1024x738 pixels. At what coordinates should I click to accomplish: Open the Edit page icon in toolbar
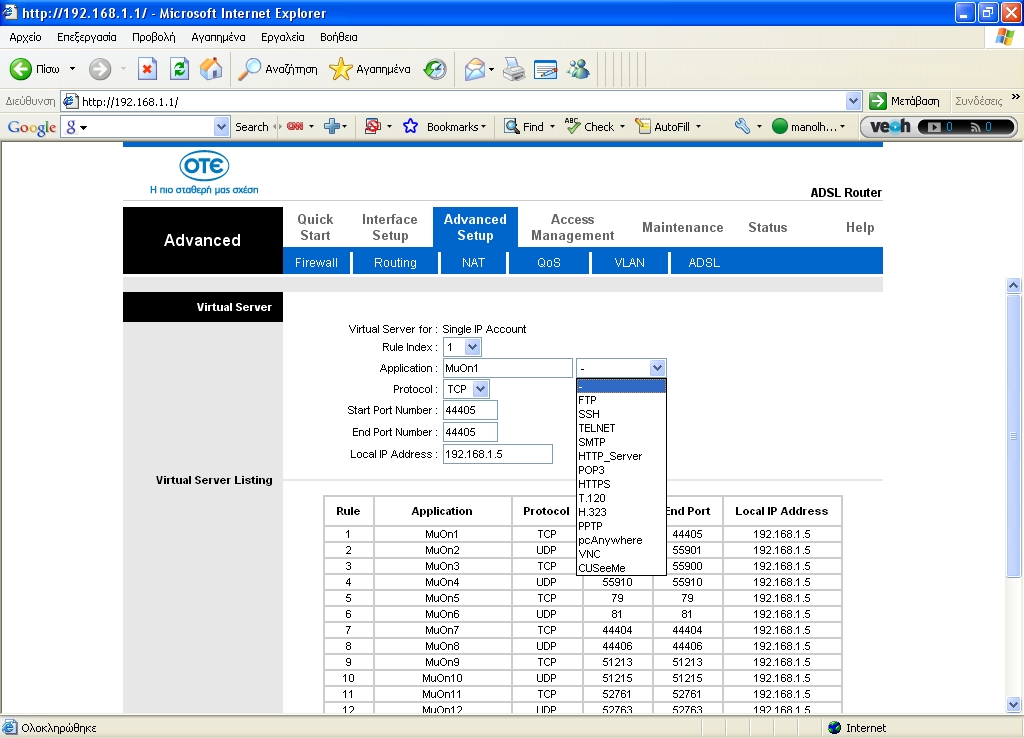pos(545,69)
